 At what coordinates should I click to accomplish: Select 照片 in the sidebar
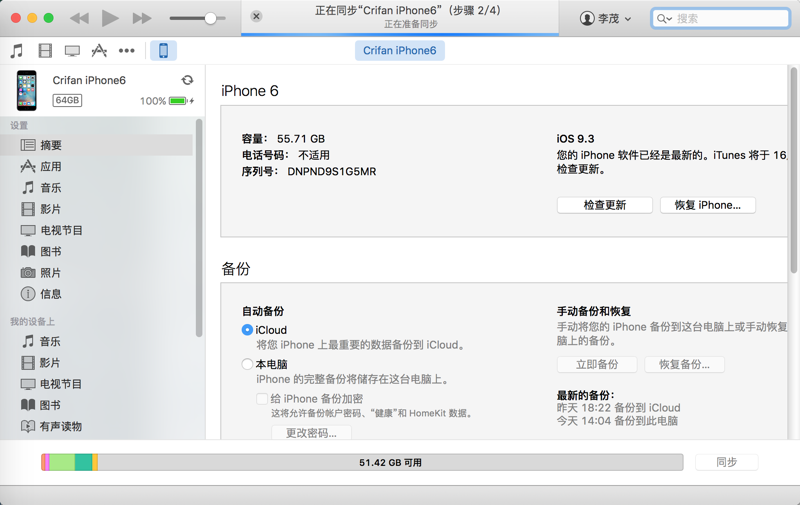click(x=96, y=273)
